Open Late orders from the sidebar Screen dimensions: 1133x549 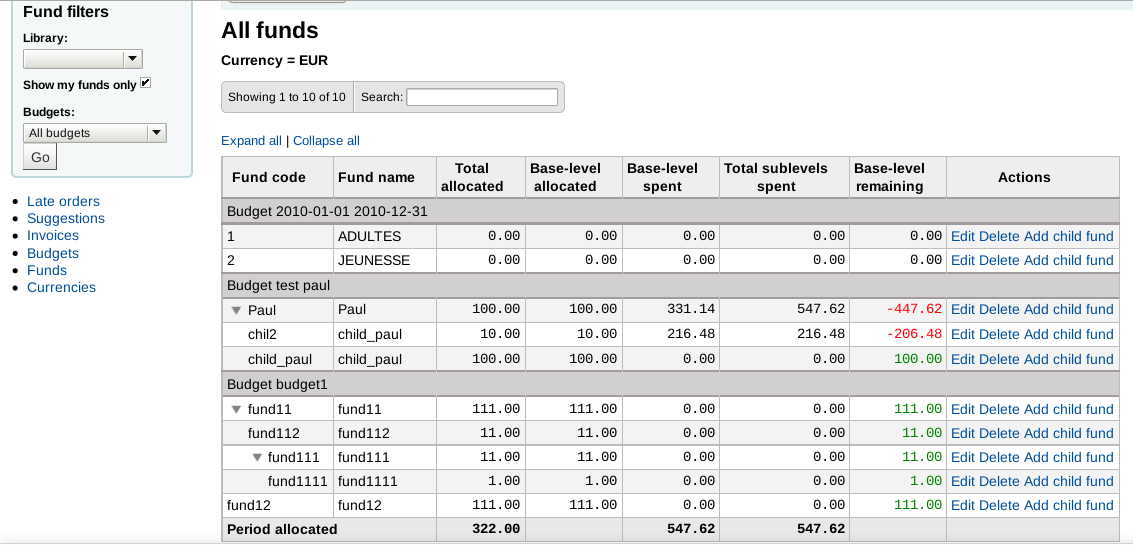pyautogui.click(x=63, y=201)
